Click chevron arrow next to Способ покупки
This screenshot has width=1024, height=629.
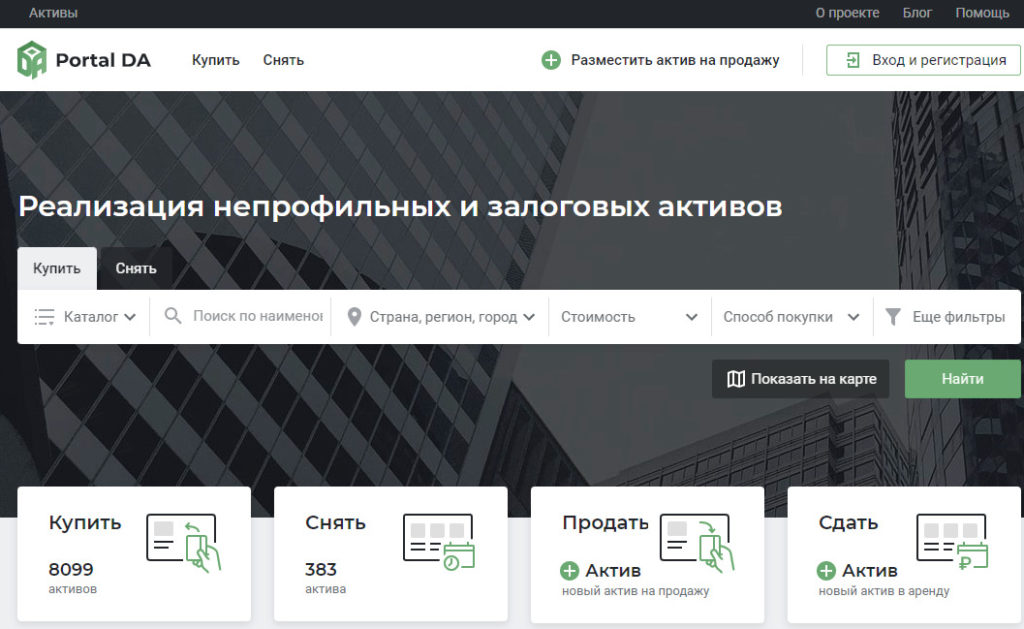854,317
